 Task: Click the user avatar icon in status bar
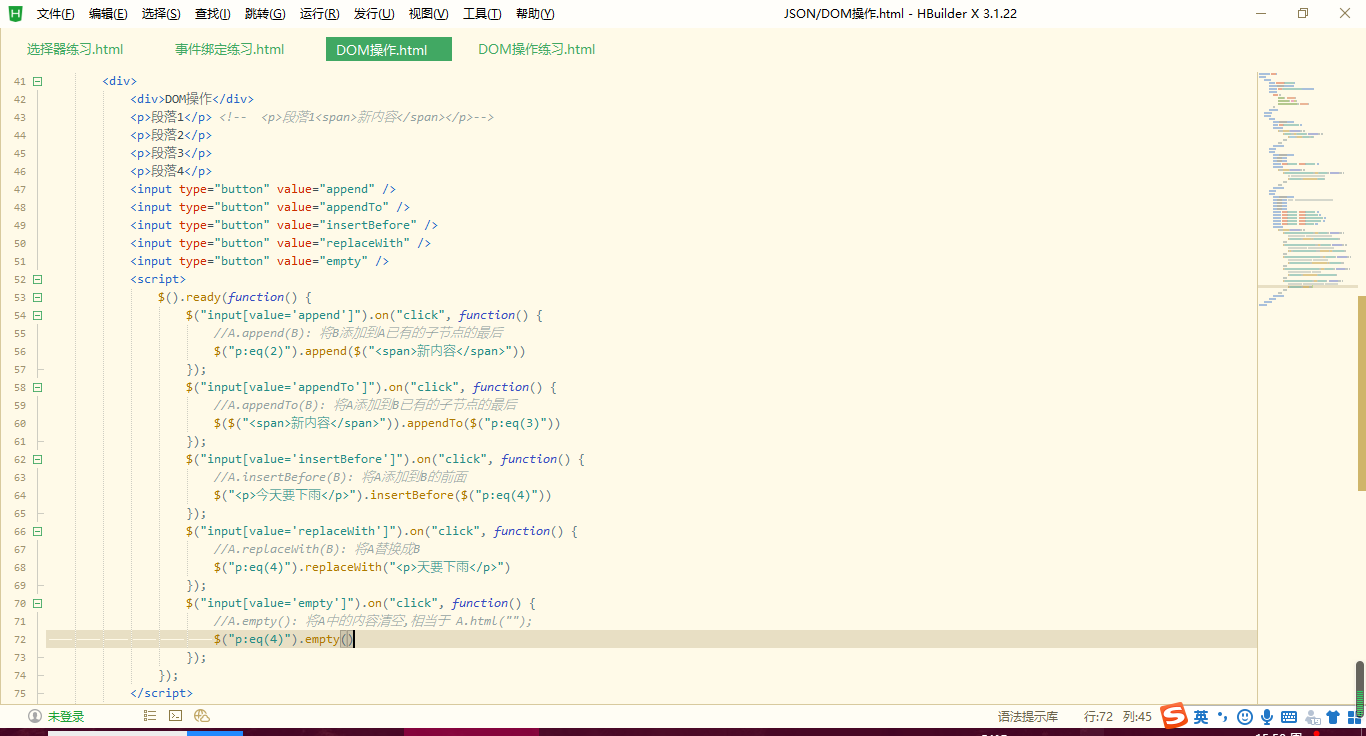coord(35,716)
